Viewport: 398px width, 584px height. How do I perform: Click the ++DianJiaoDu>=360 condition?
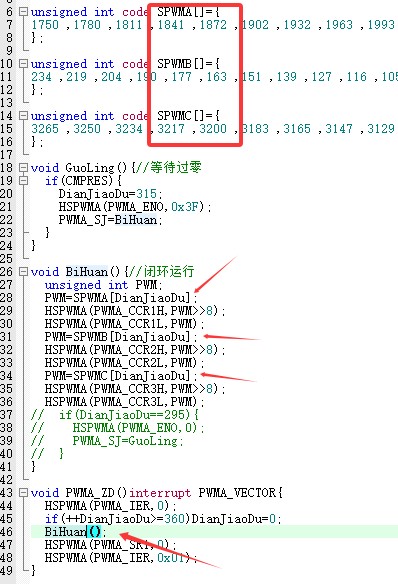(125, 519)
